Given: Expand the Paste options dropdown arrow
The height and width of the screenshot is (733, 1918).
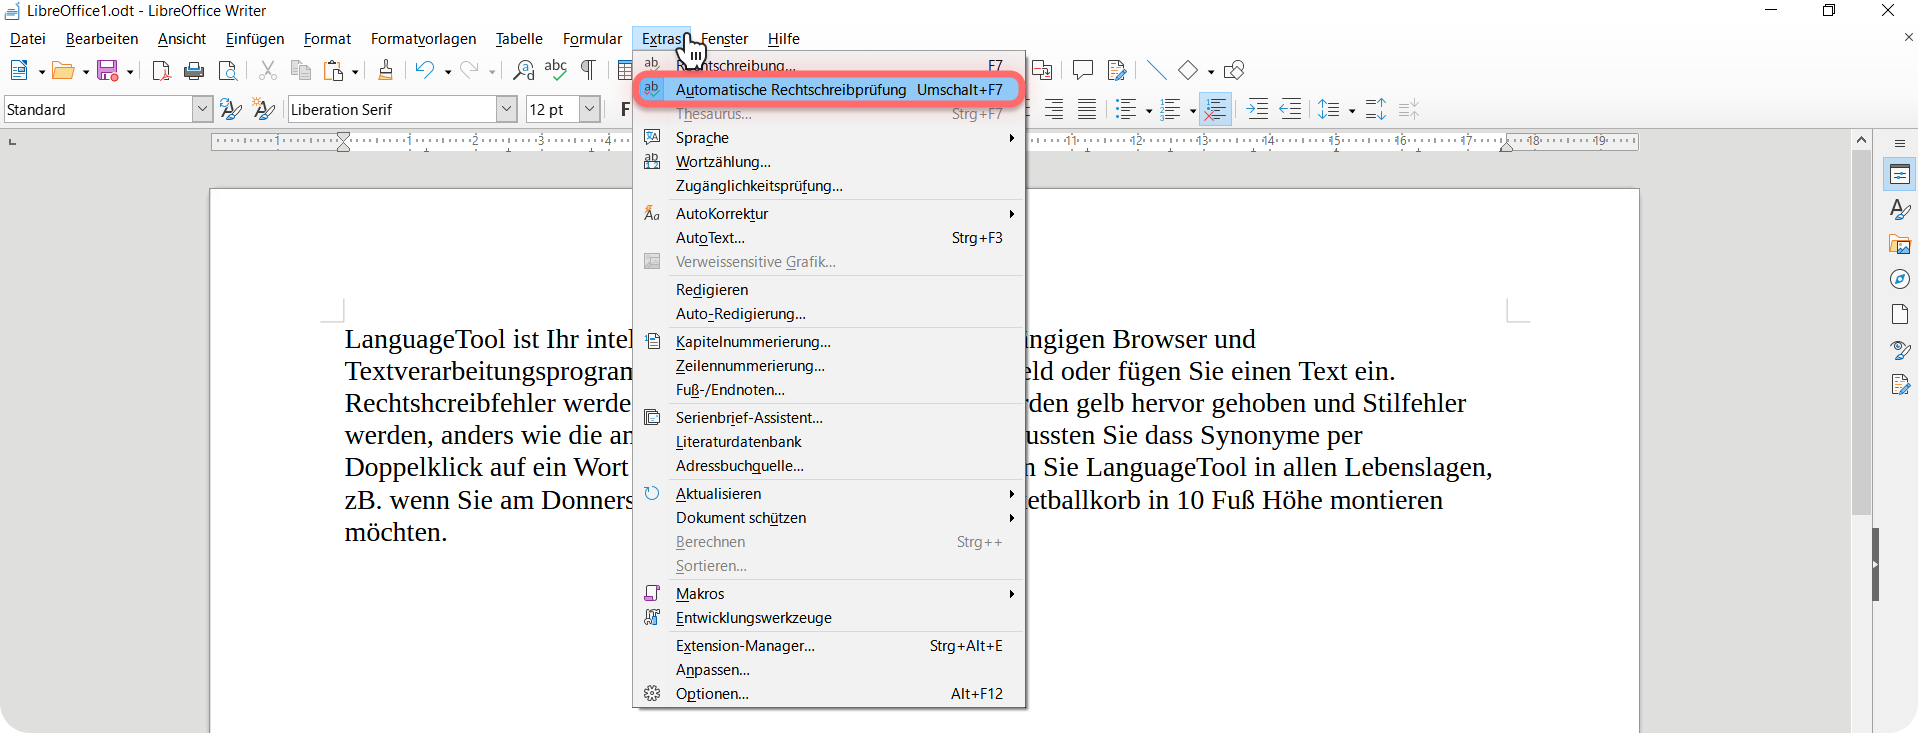Looking at the screenshot, I should (355, 72).
